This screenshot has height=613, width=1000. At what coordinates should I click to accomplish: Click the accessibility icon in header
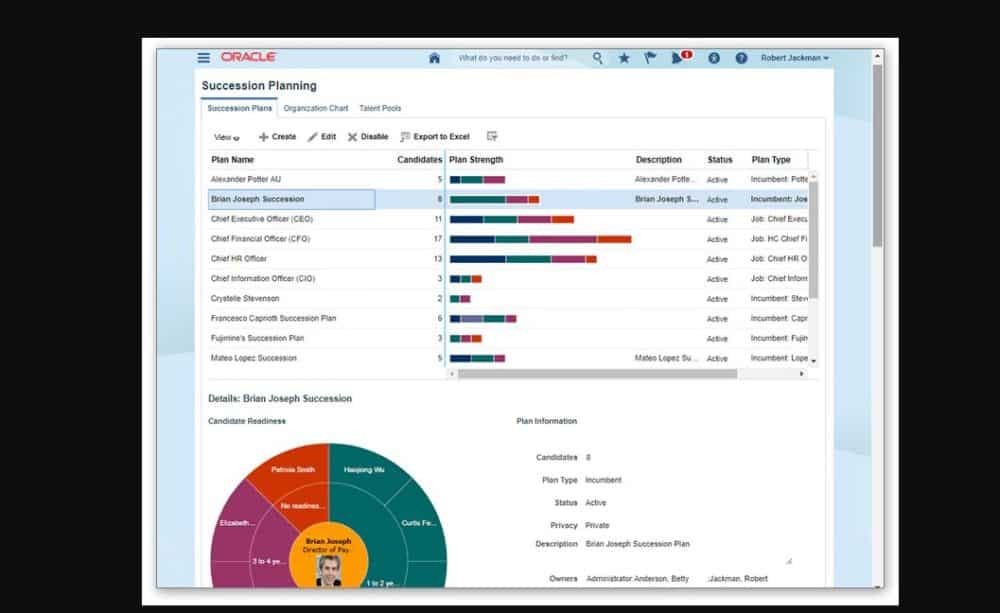(714, 58)
